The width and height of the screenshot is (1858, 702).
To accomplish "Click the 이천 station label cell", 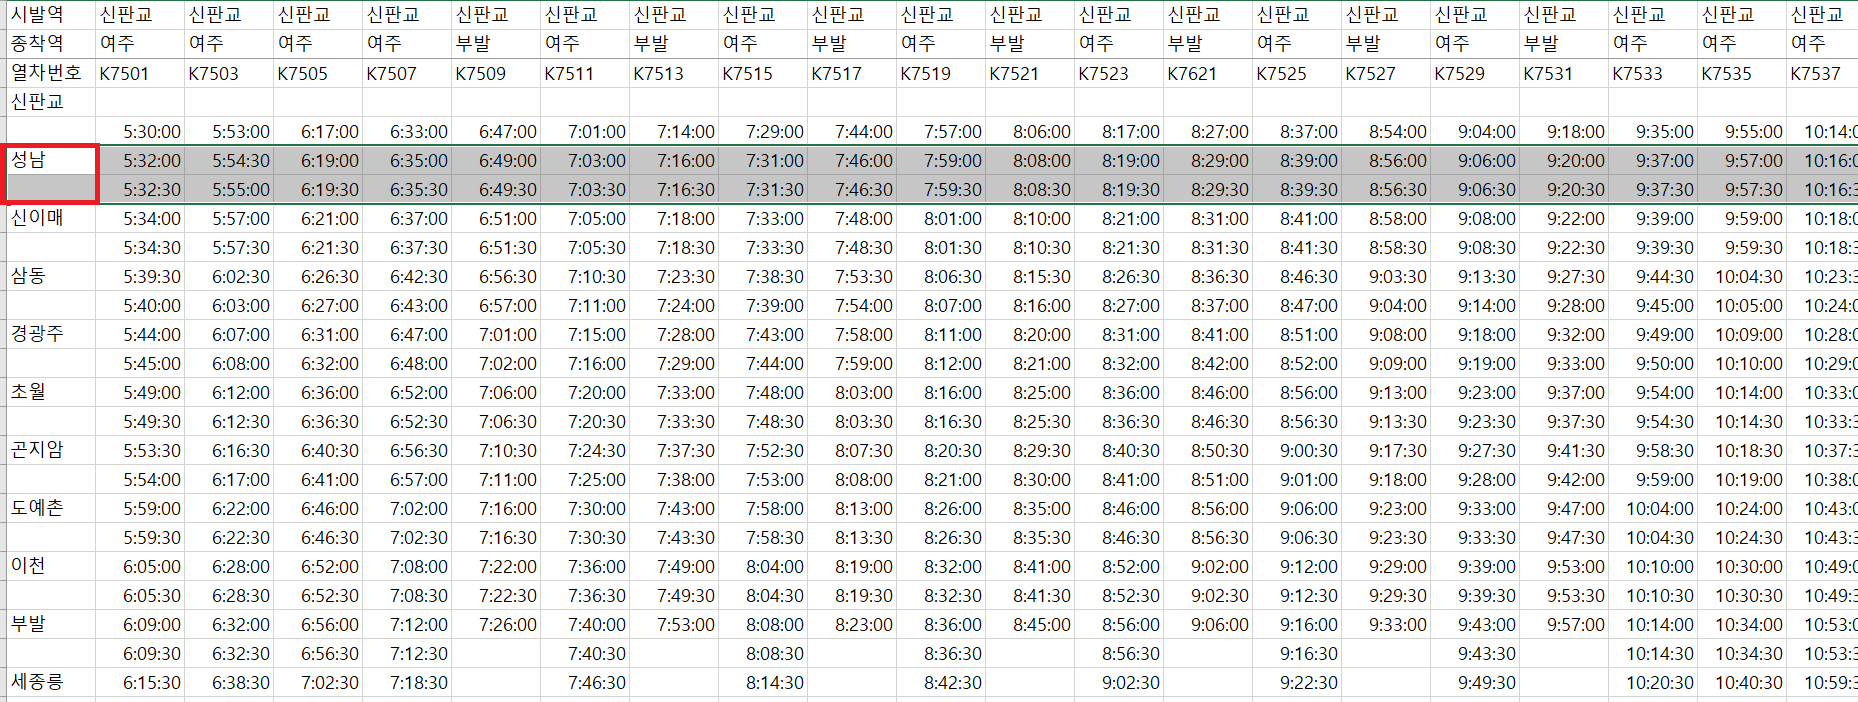I will pos(51,566).
